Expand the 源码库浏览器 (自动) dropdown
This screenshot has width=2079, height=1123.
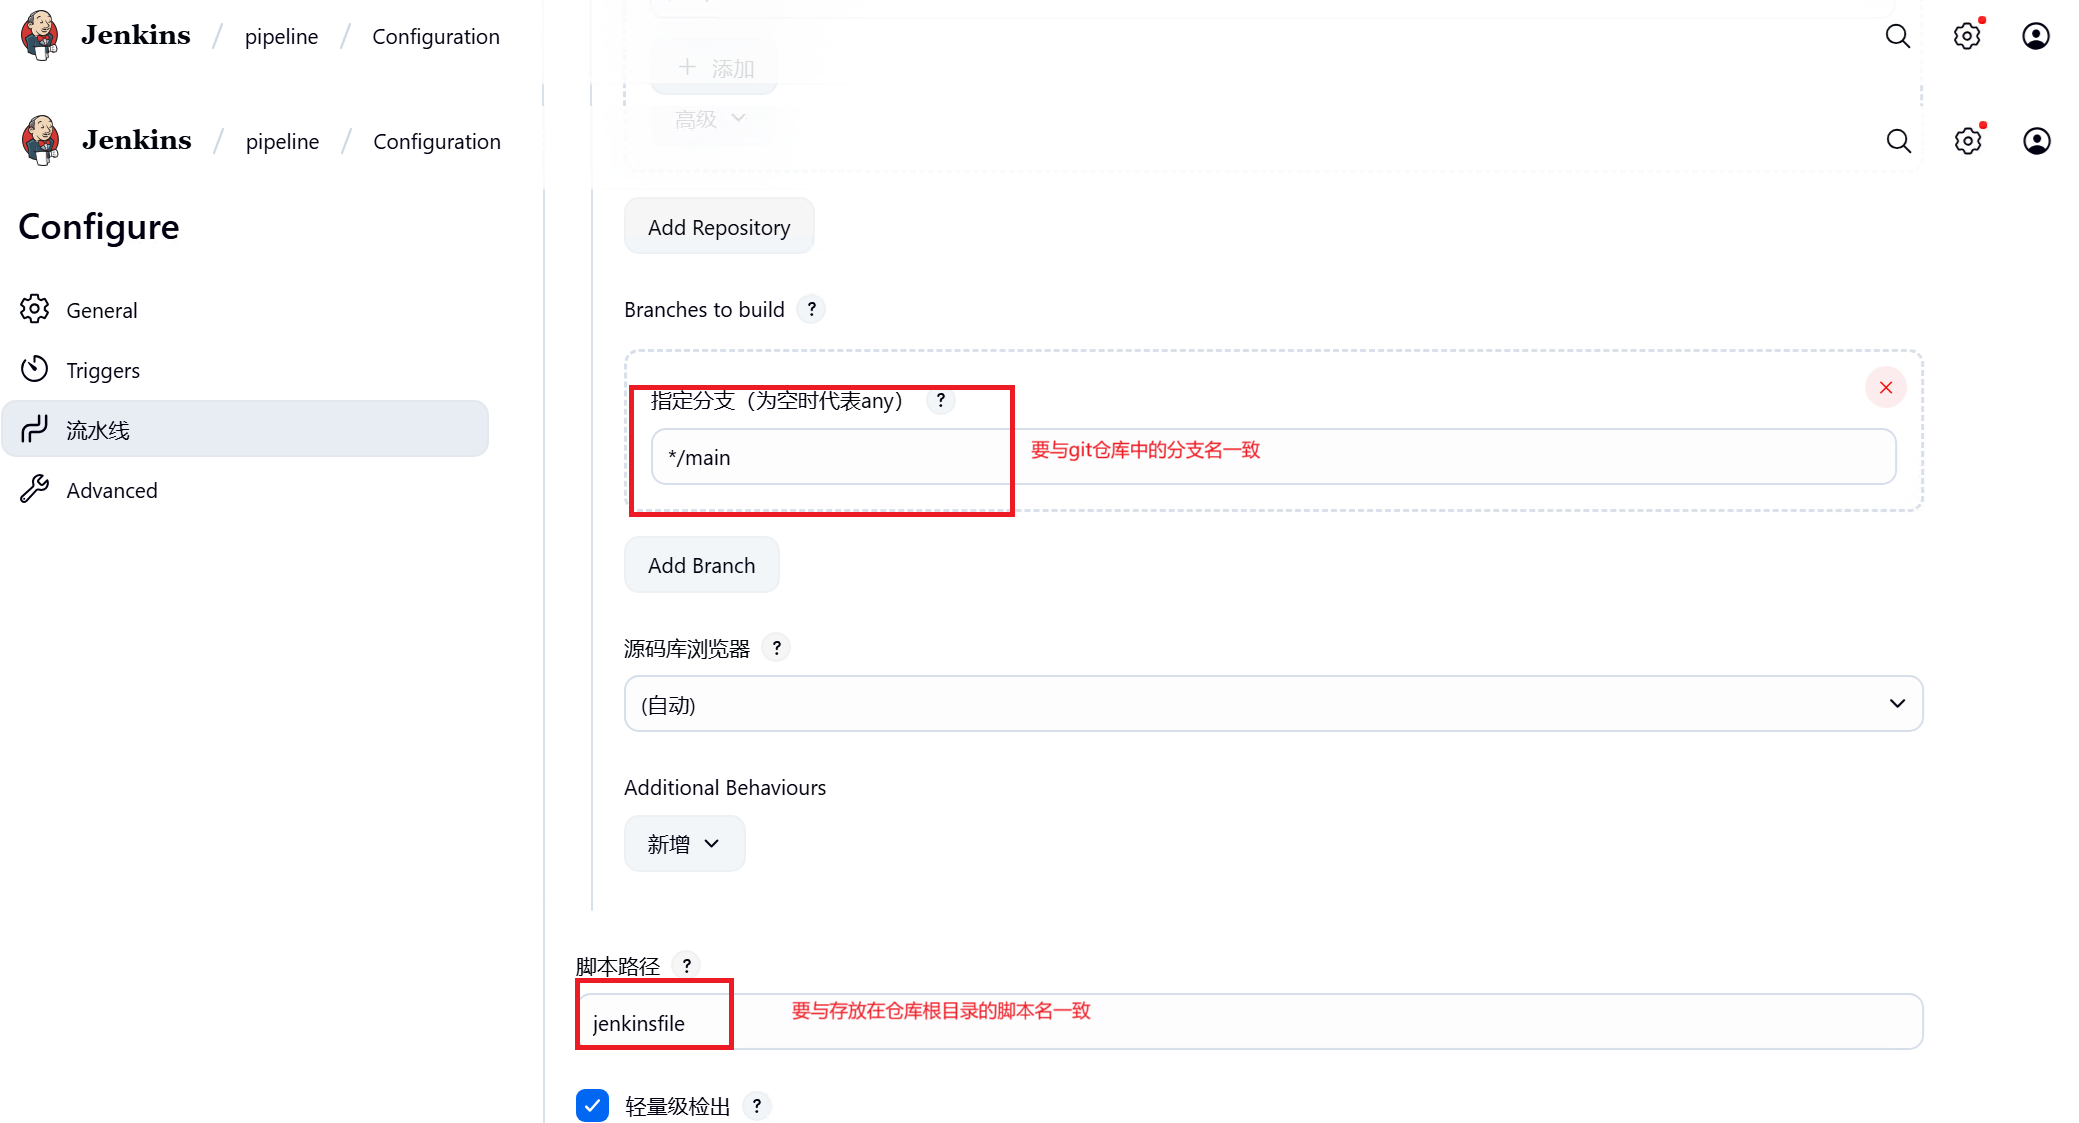pos(1272,704)
